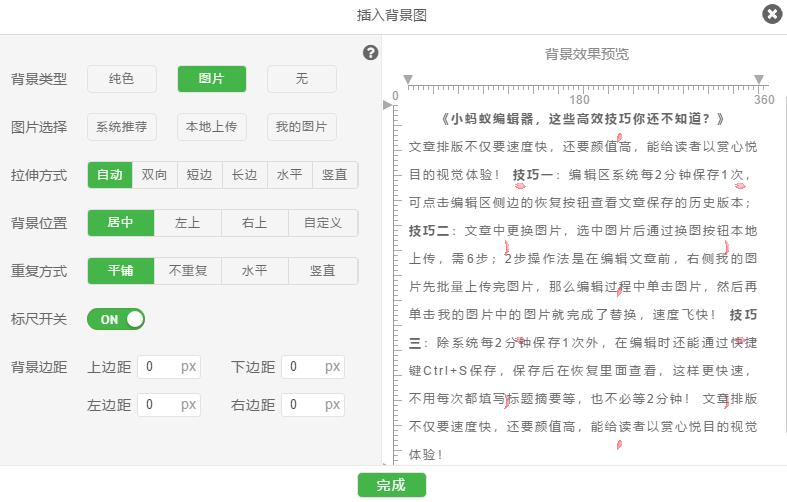Toggle the 标尺开关 ON switch
The image size is (787, 502).
(116, 319)
